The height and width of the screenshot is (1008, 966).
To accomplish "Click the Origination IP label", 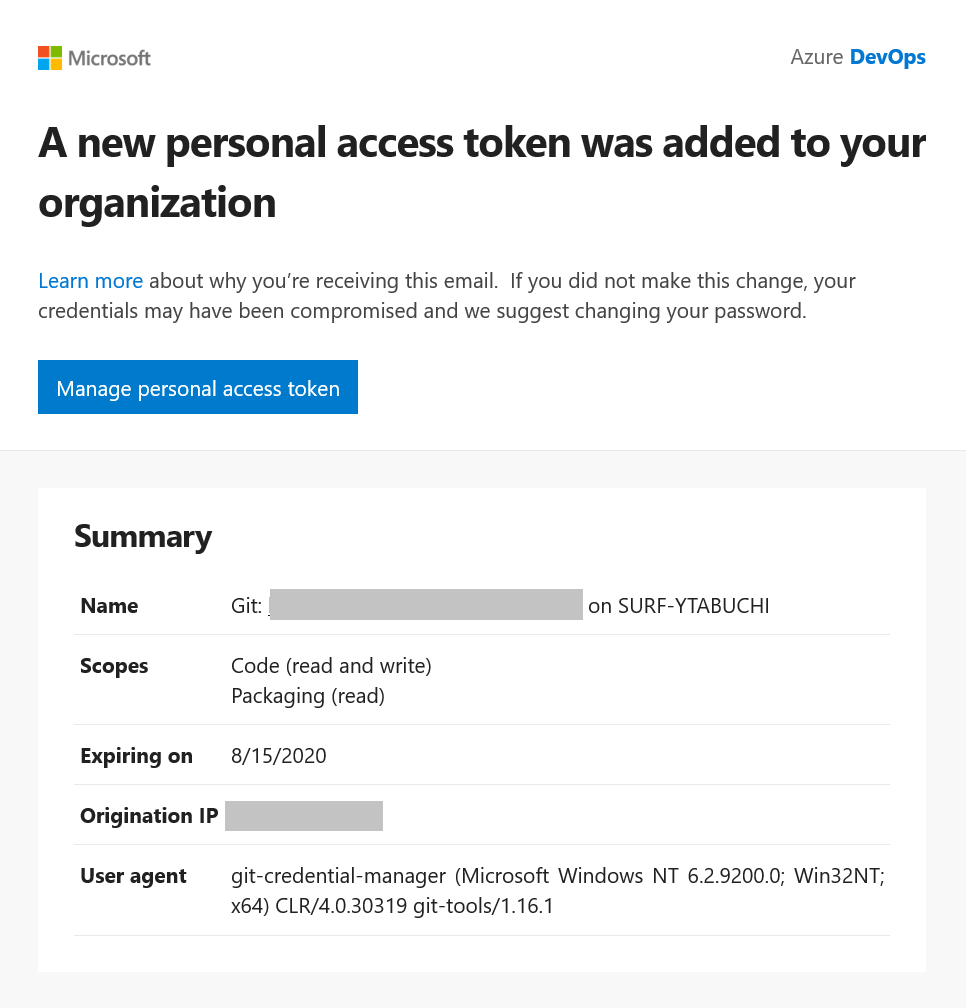I will [149, 816].
